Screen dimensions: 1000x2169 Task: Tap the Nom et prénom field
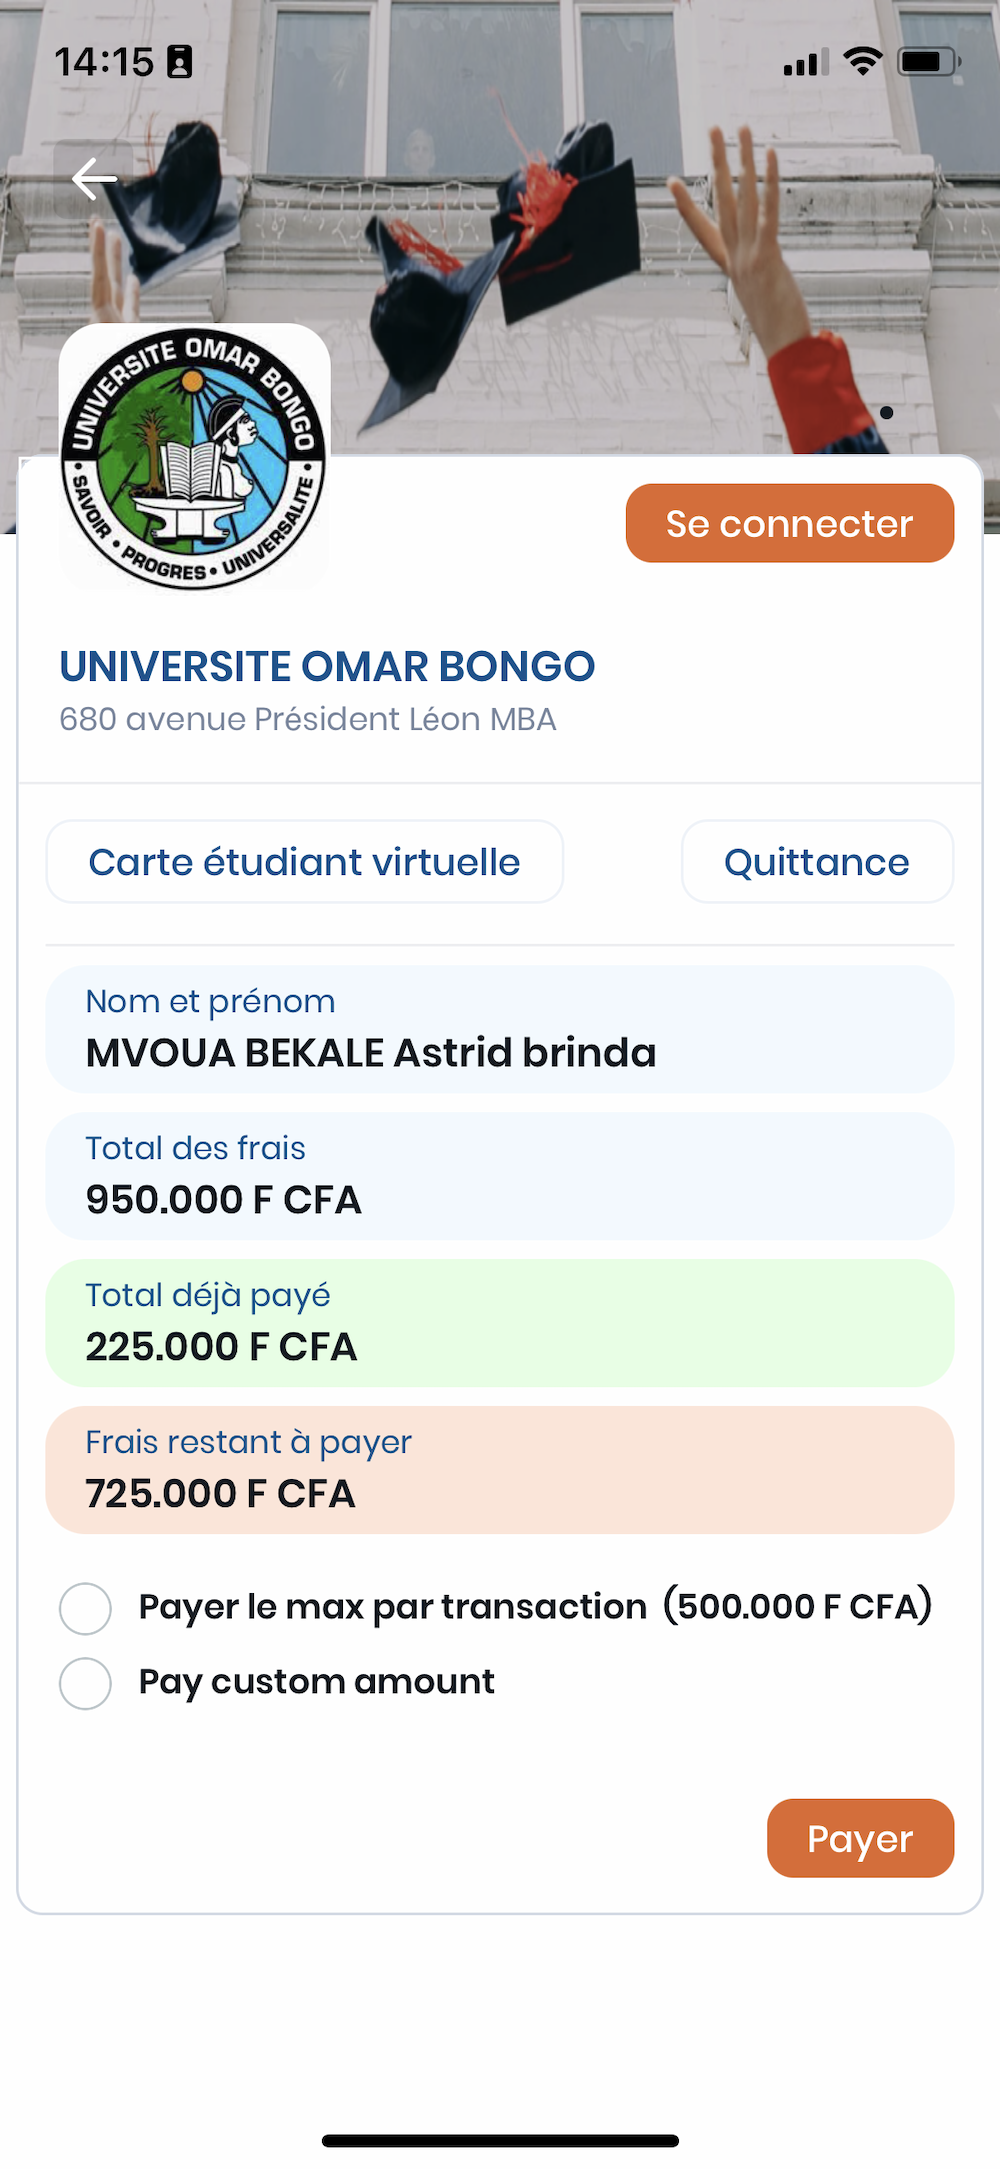[500, 1029]
